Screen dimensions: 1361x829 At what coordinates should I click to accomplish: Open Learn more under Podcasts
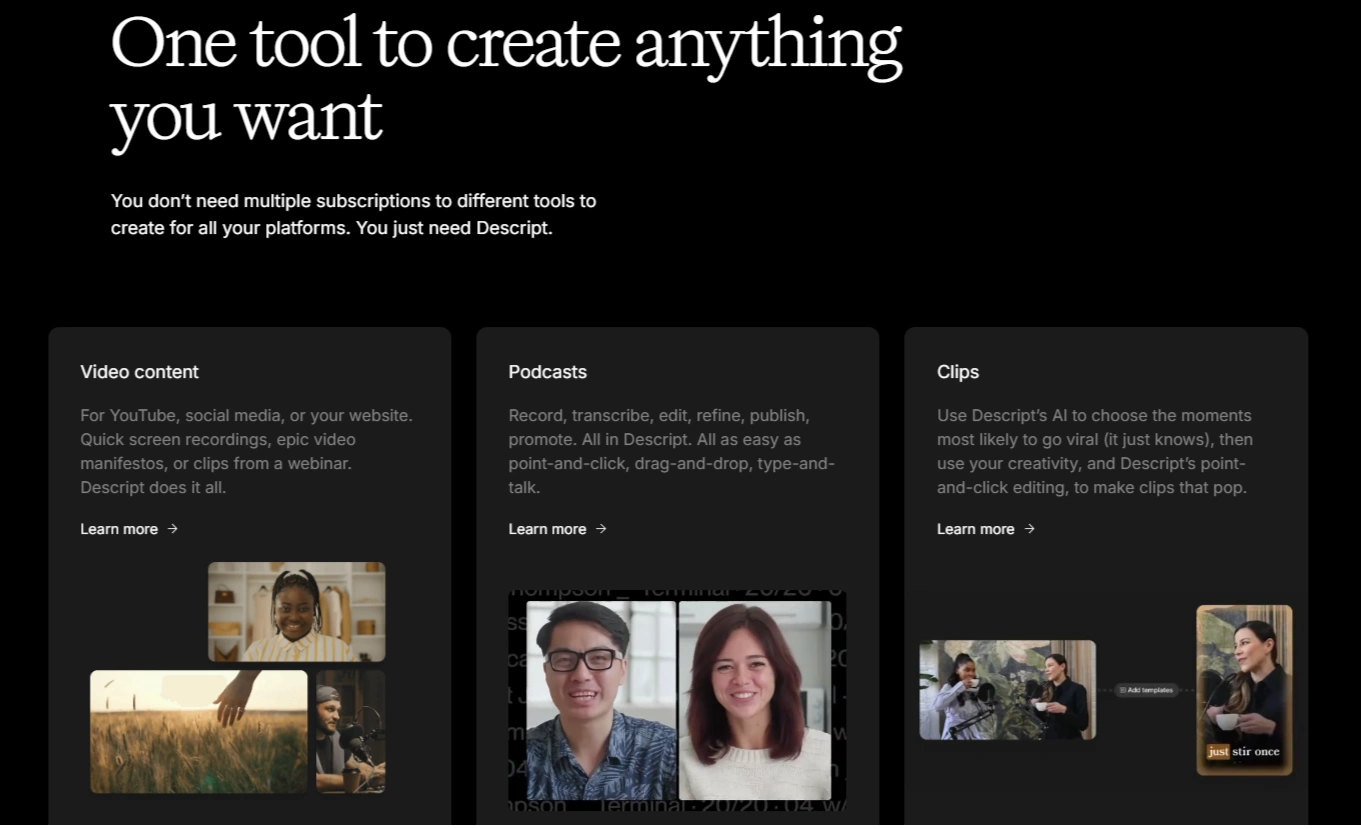557,529
